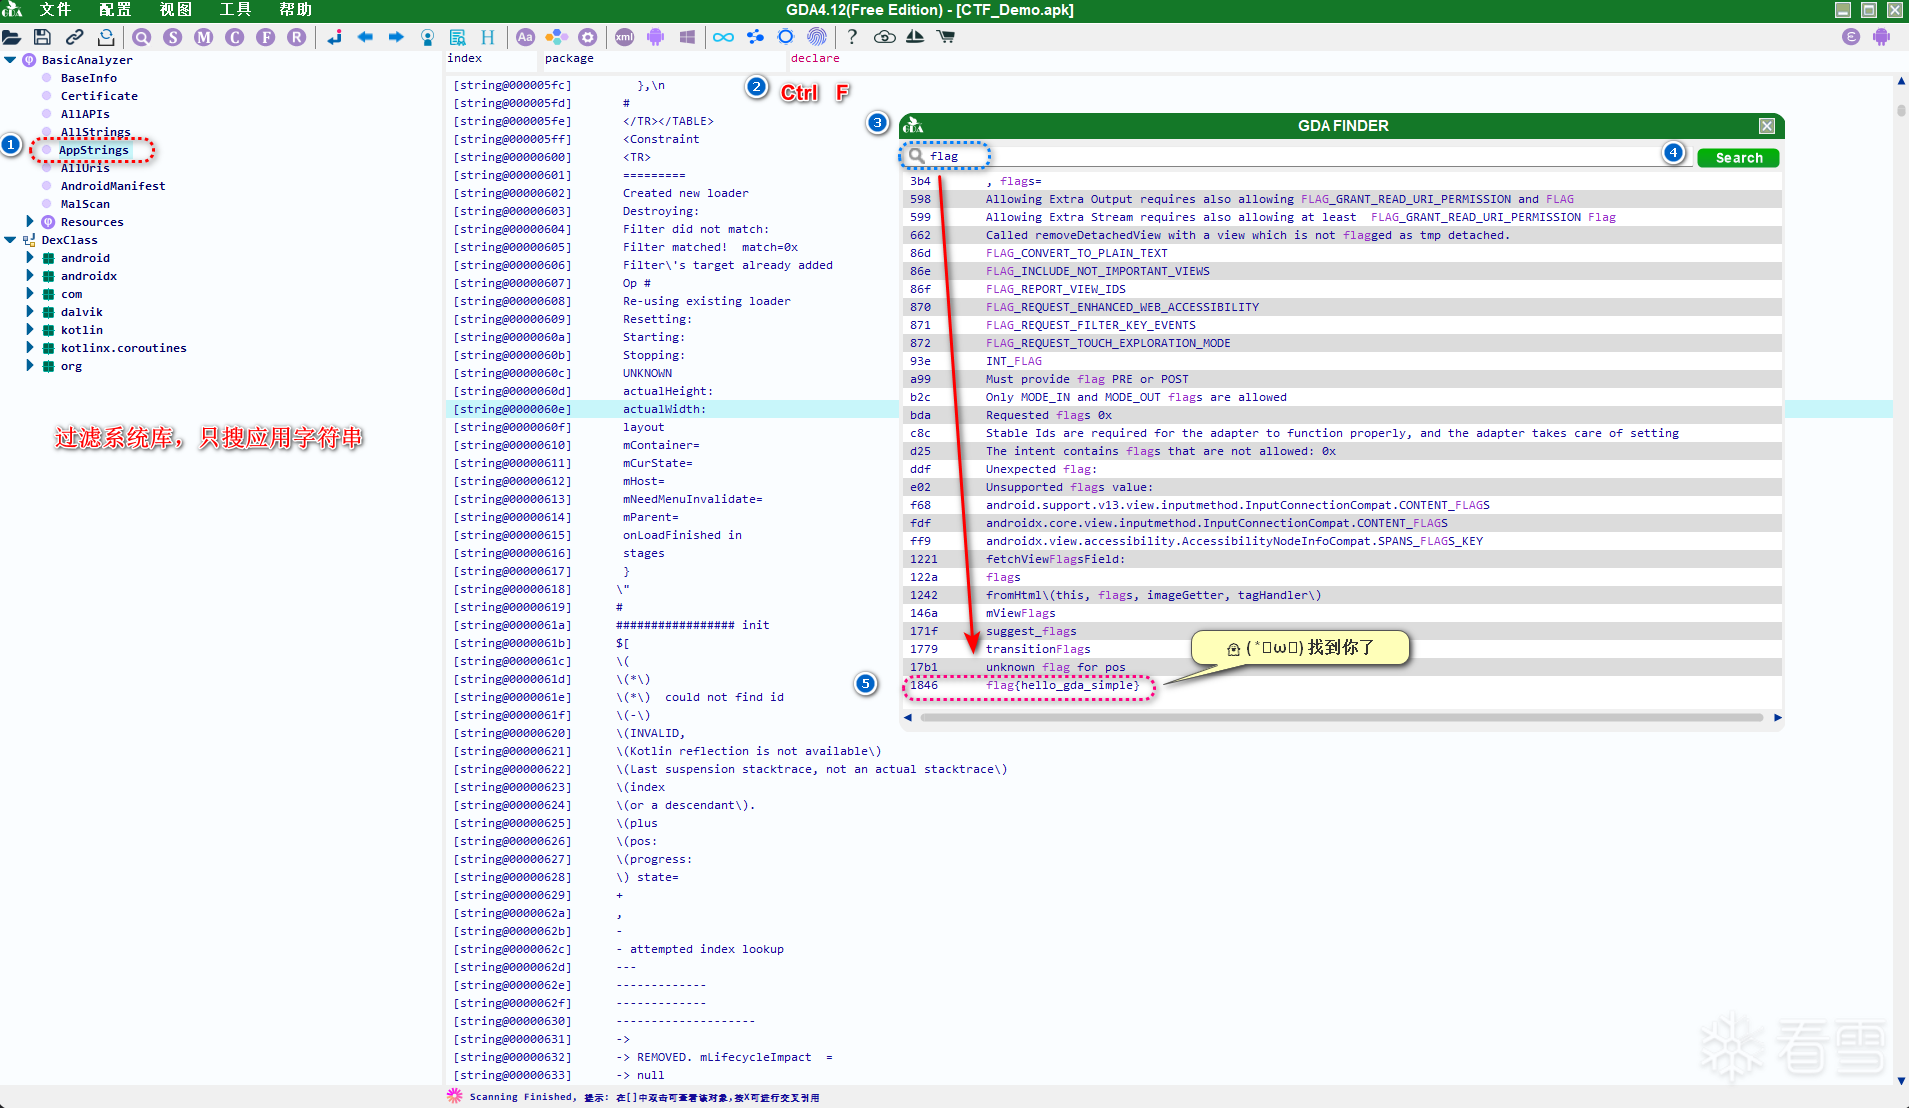Image resolution: width=1909 pixels, height=1108 pixels.
Task: Open the 文件 menu
Action: click(55, 10)
